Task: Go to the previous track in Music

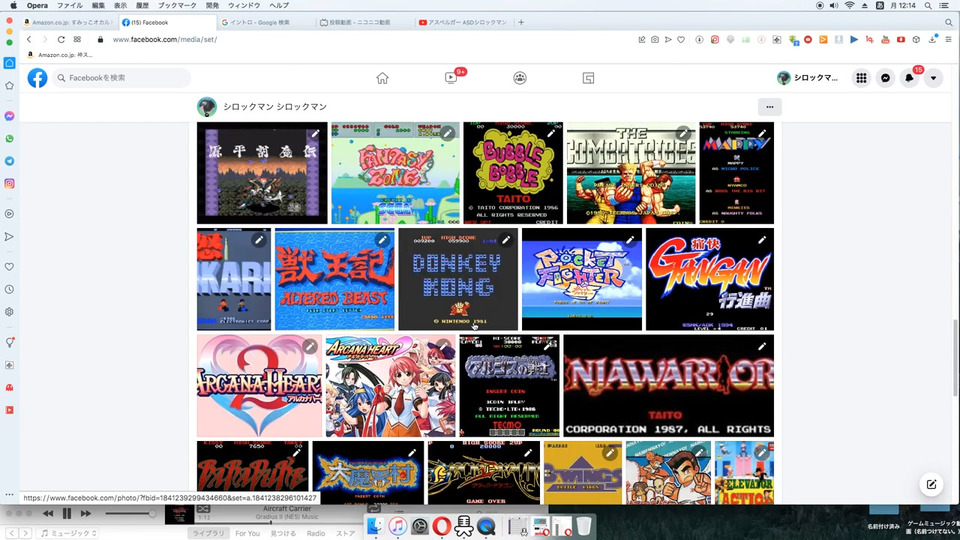Action: point(48,514)
